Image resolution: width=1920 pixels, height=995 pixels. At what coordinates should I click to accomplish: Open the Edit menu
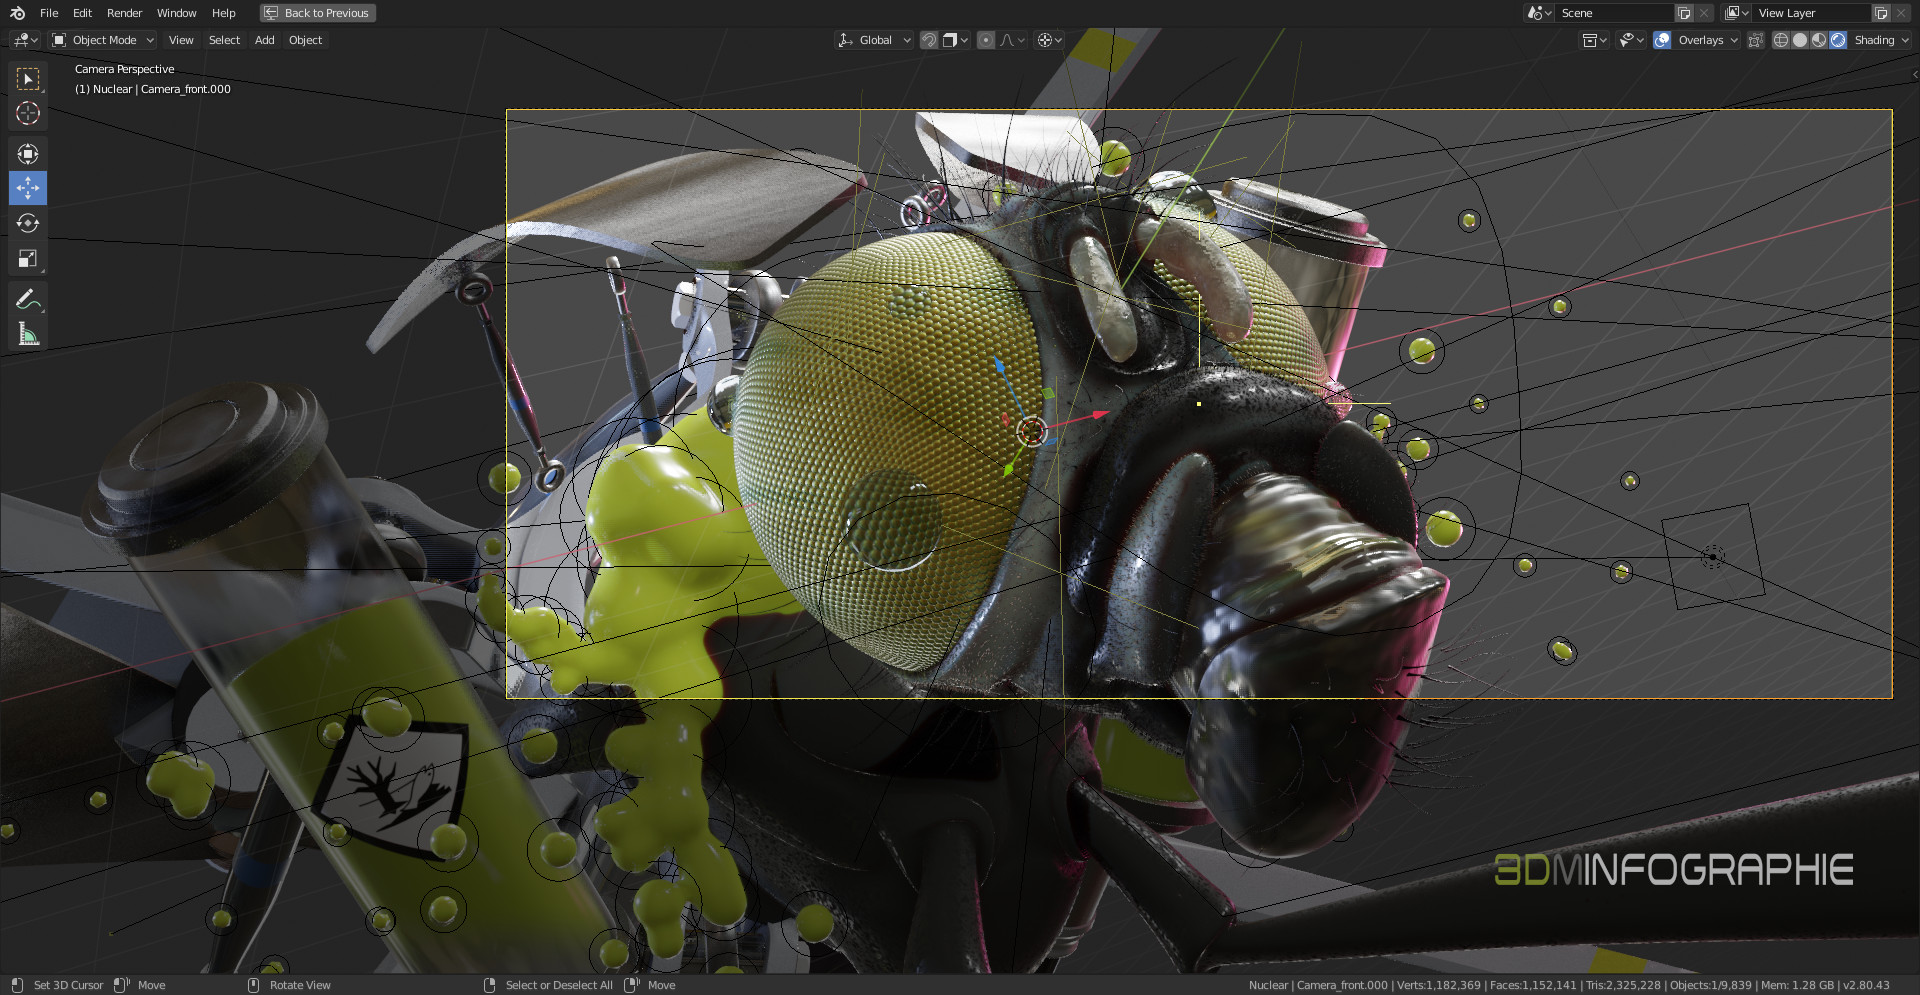coord(82,13)
